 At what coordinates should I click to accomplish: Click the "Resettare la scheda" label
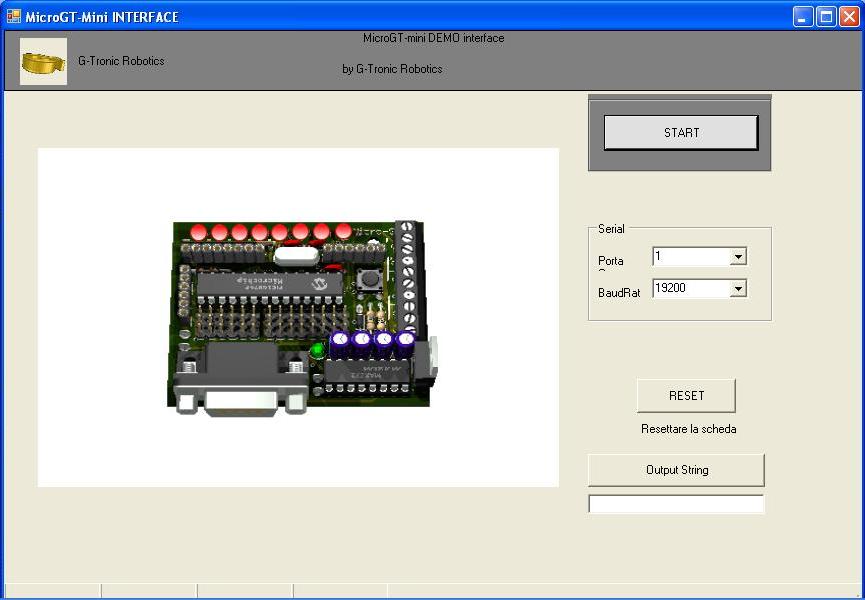(x=688, y=429)
